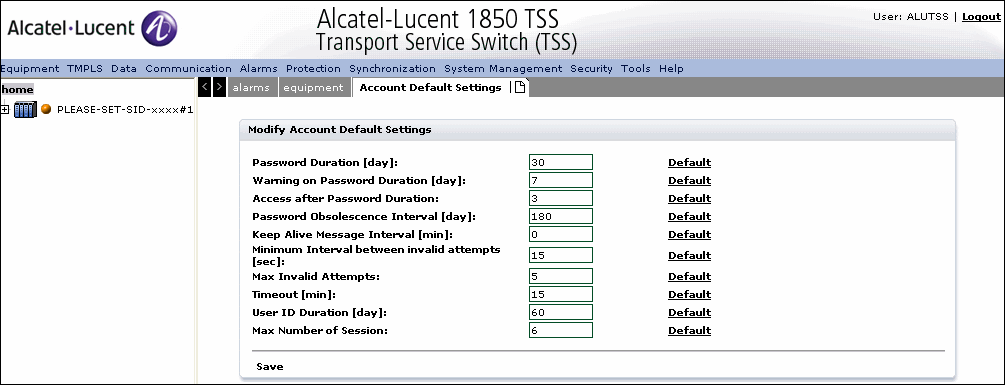Log out via the Logout link

click(x=981, y=17)
